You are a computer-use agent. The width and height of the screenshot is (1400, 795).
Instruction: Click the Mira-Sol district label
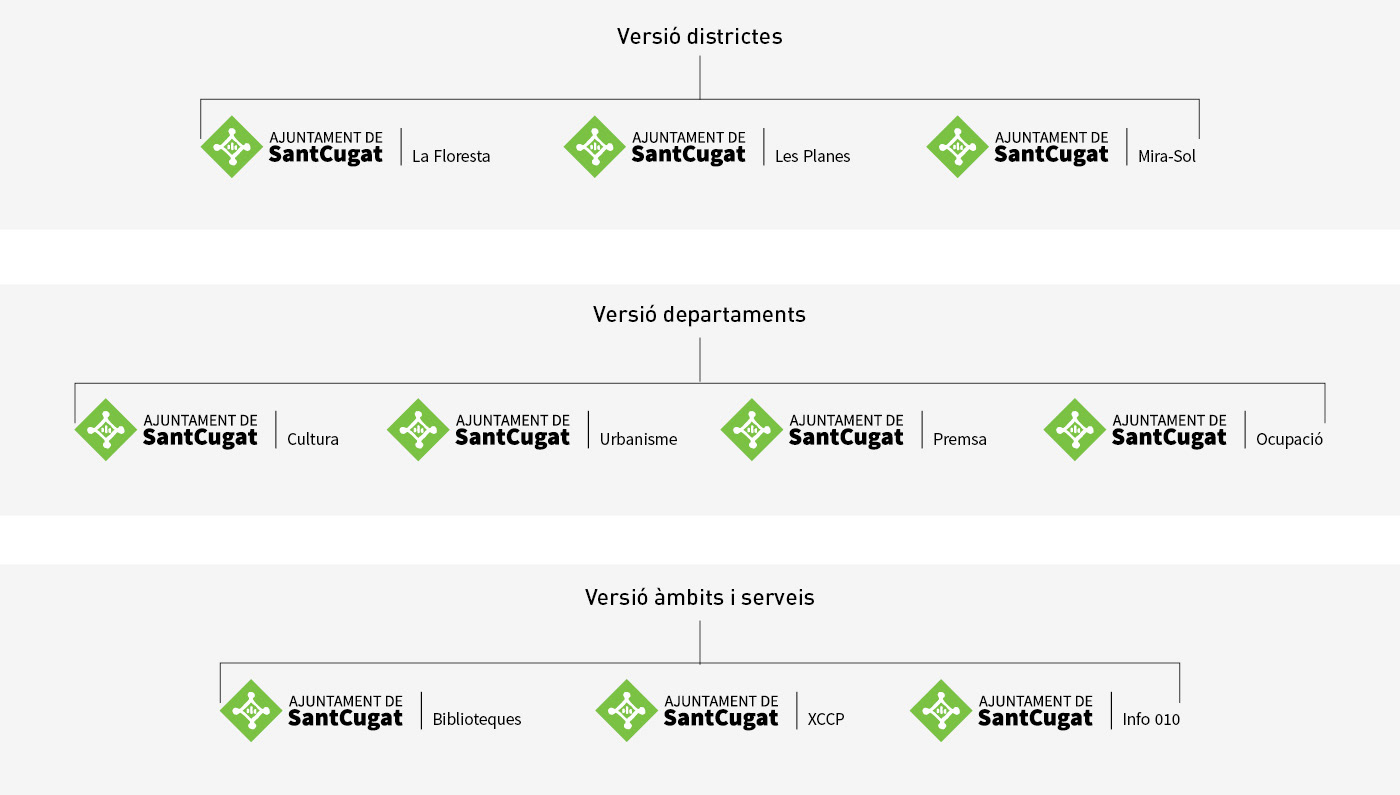[x=1166, y=157]
